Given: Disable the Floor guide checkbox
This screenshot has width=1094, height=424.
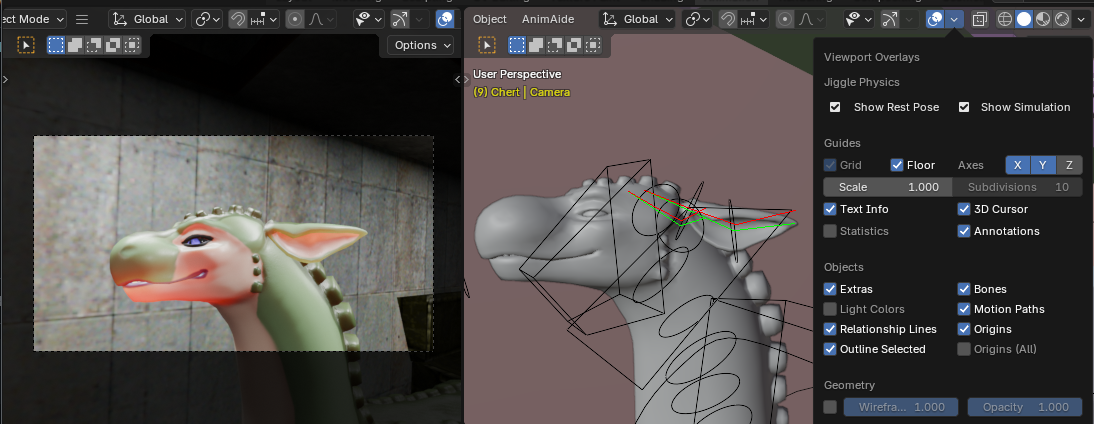Looking at the screenshot, I should point(897,165).
